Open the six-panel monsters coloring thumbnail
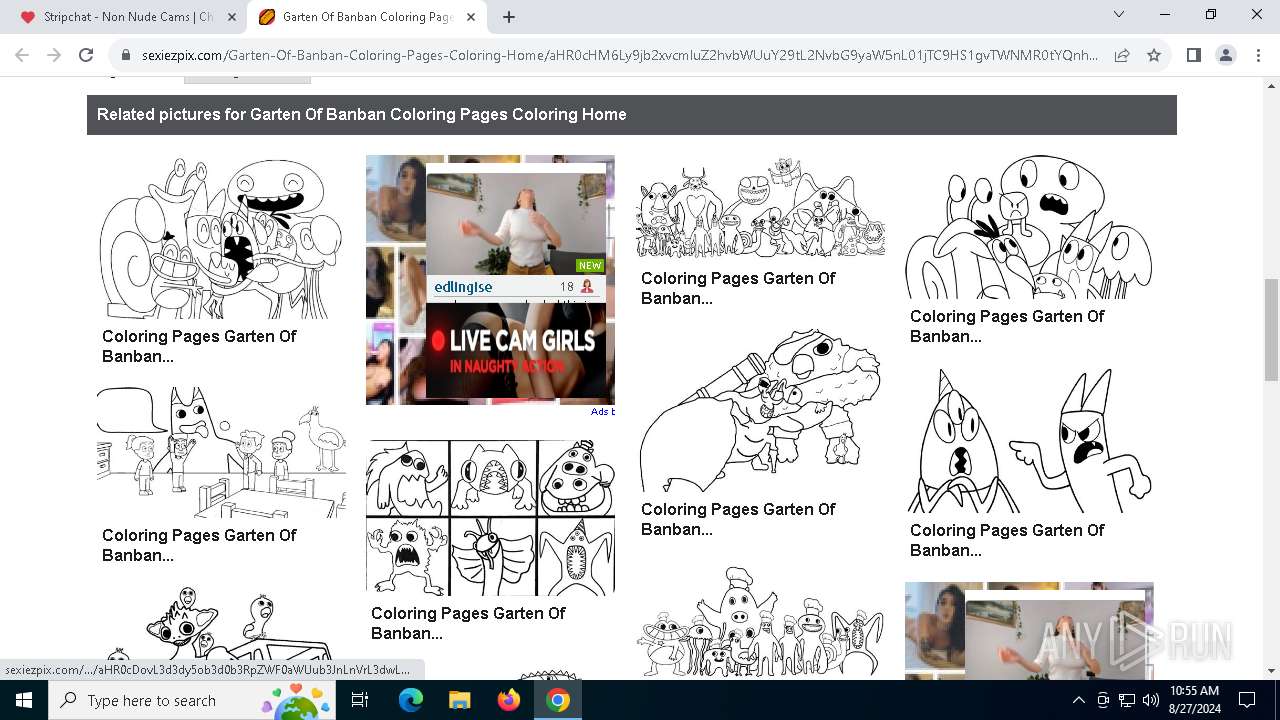This screenshot has height=720, width=1280. [490, 517]
